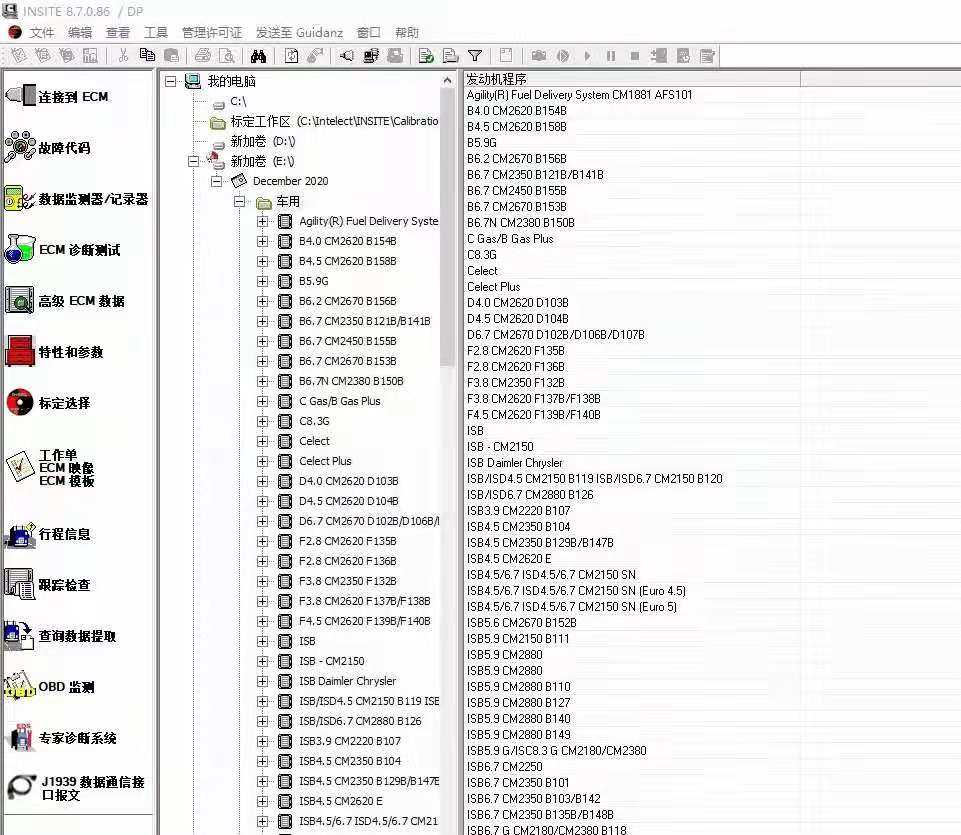Open Fault Codes (故障代码) panel
The width and height of the screenshot is (961, 835).
click(x=48, y=147)
